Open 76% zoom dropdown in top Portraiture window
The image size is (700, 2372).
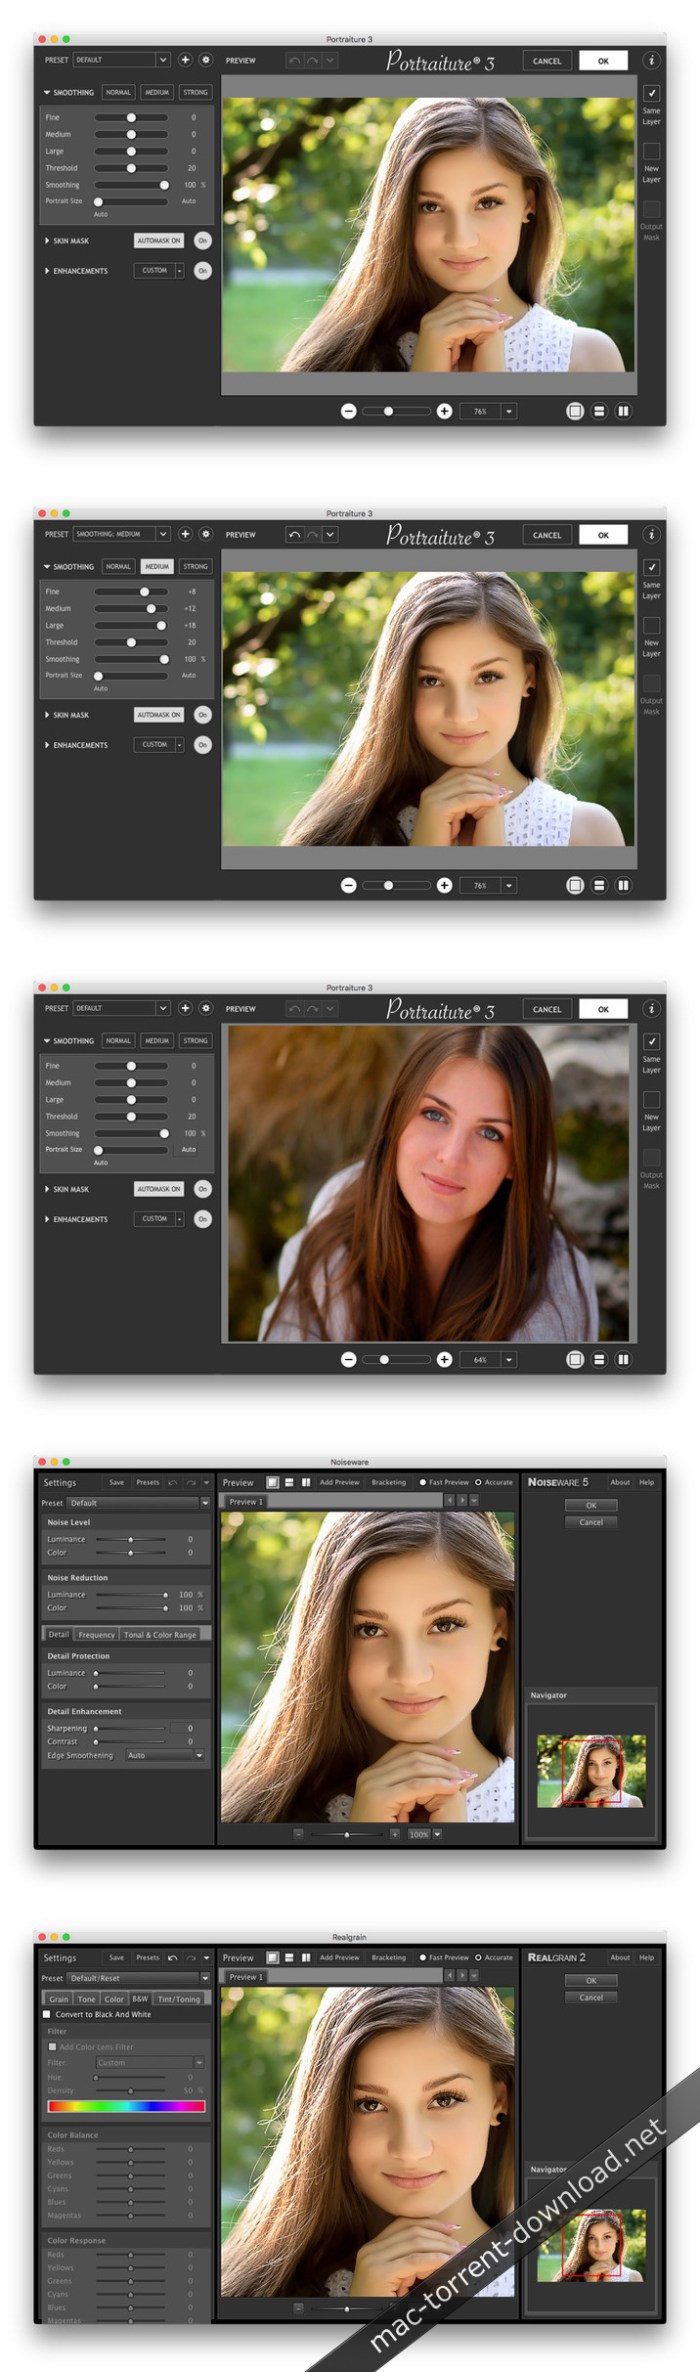(509, 411)
